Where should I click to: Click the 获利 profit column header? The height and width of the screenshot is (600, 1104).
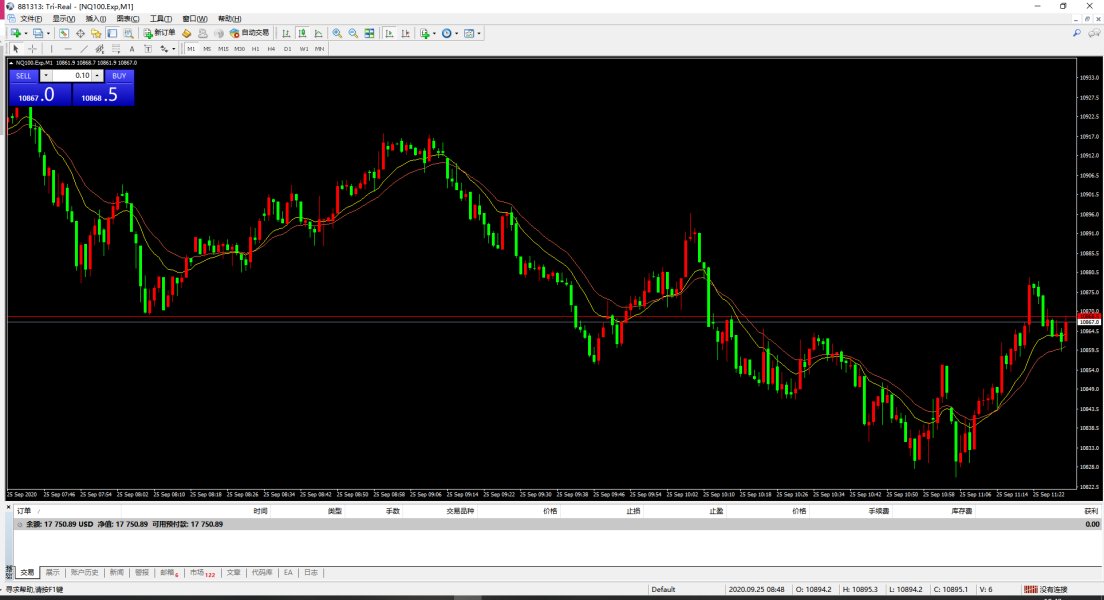tap(1091, 511)
